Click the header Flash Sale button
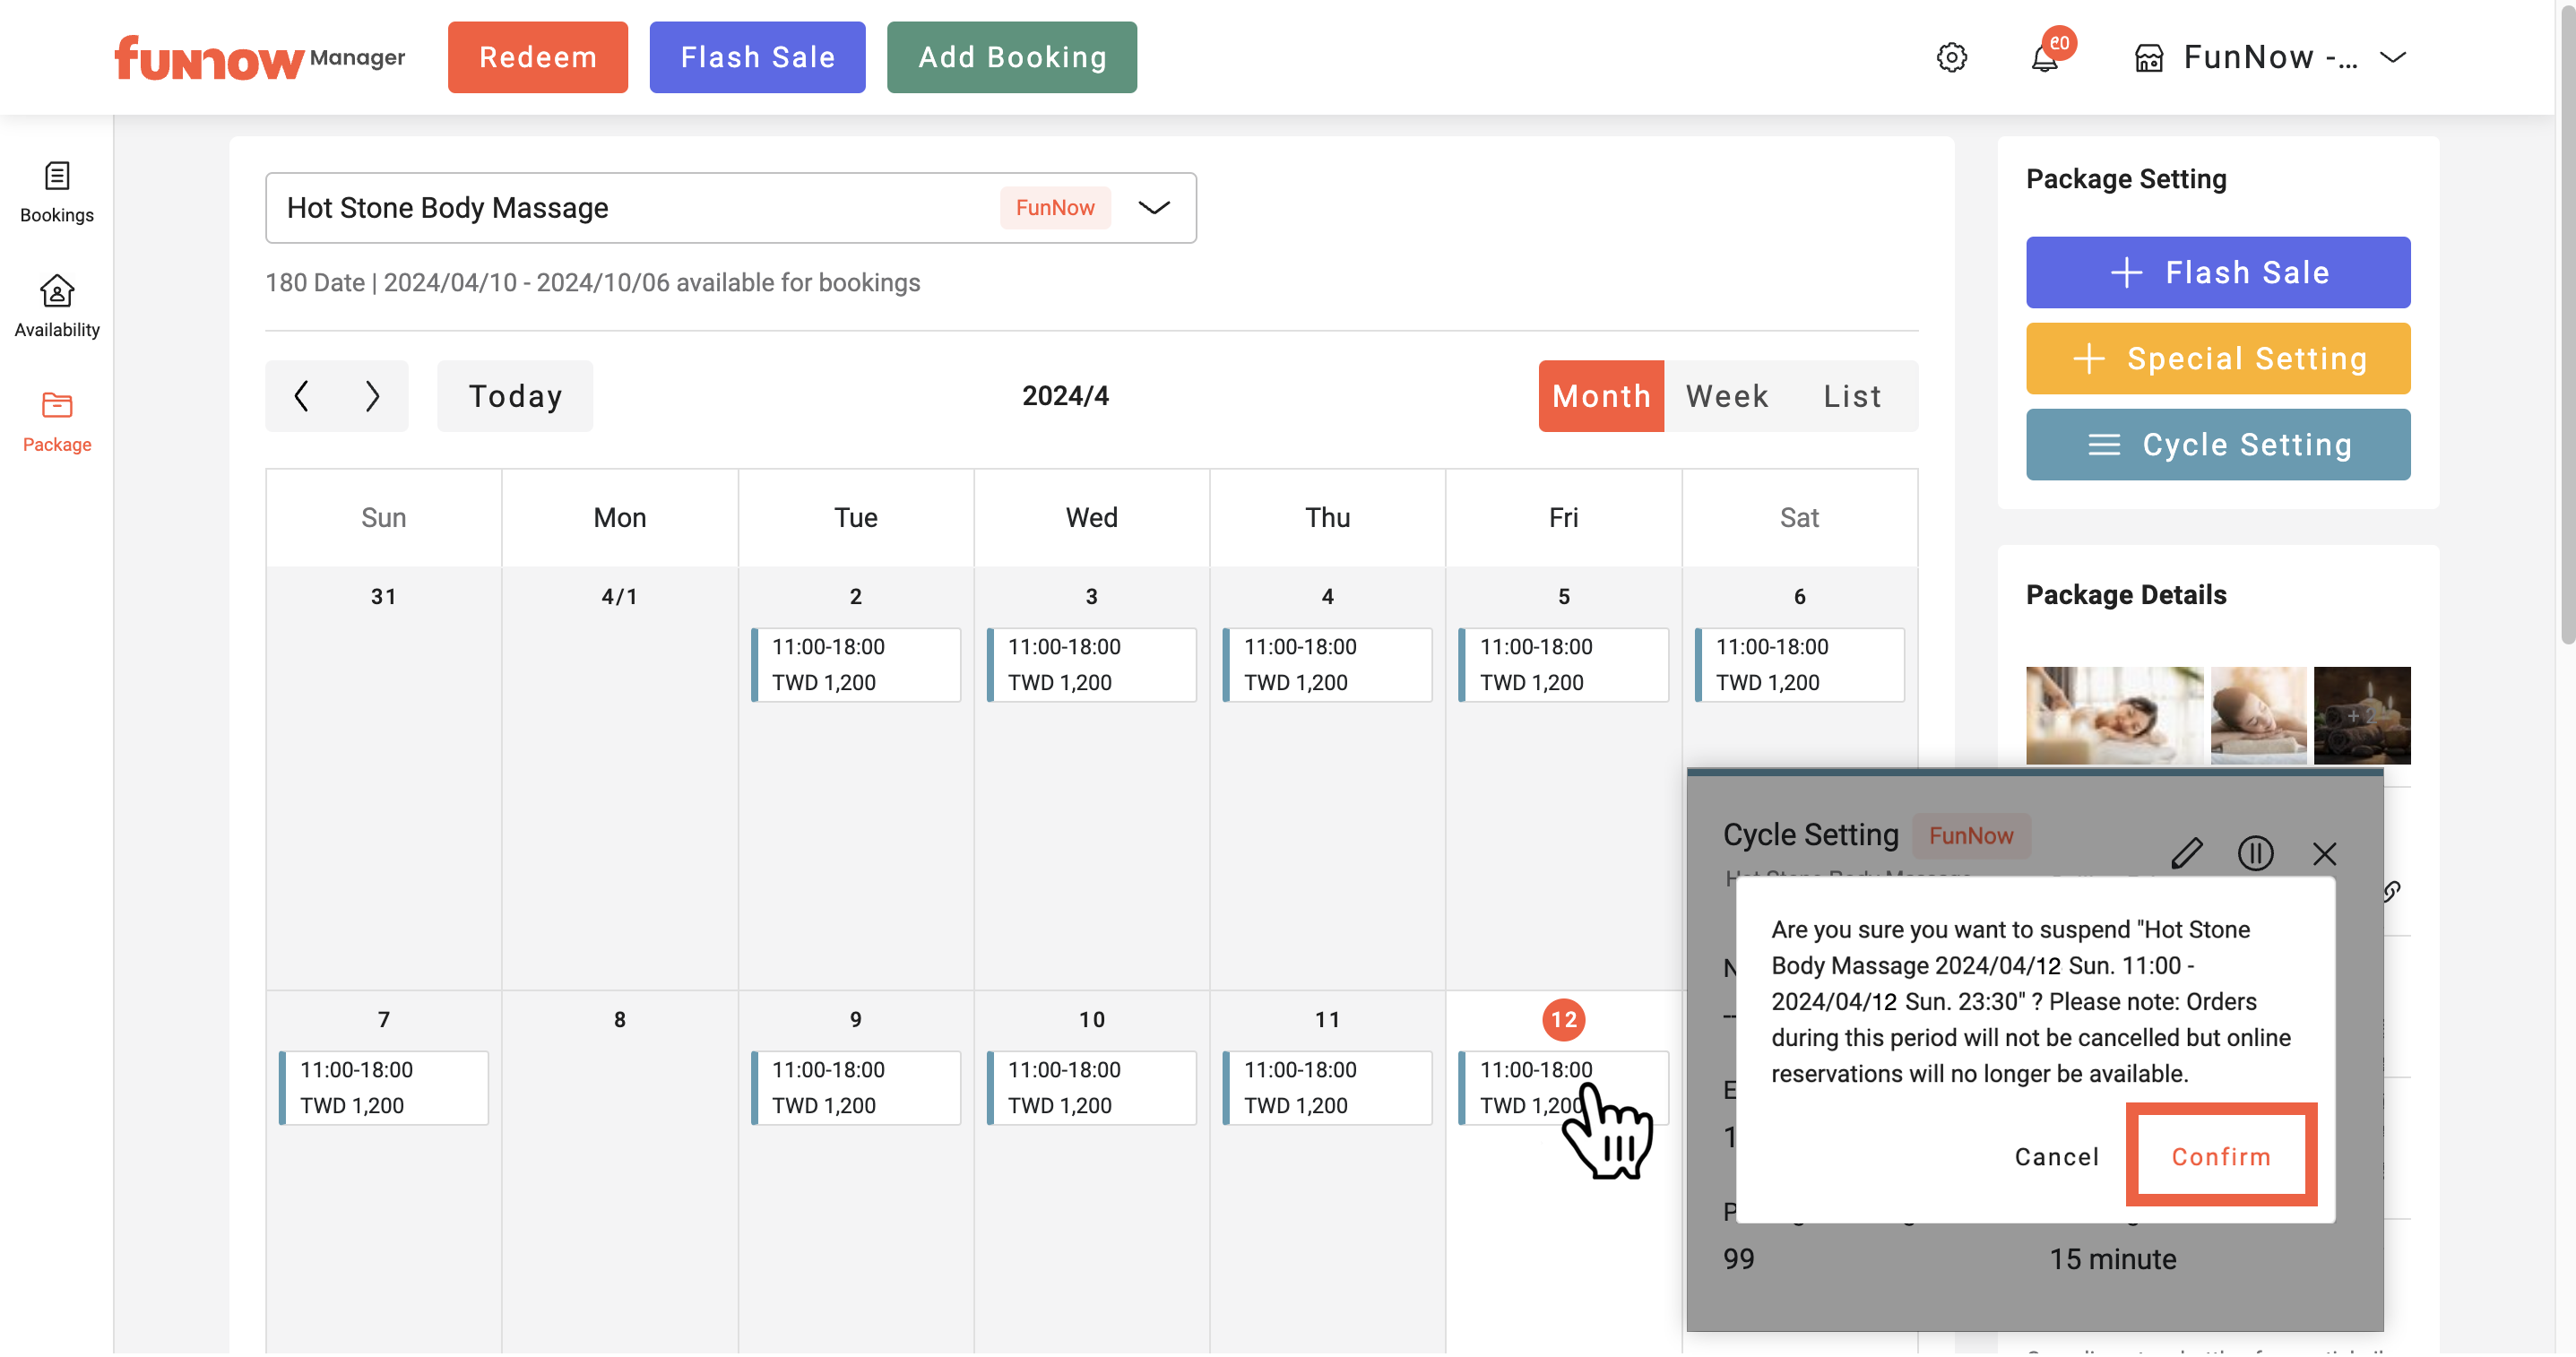This screenshot has width=2576, height=1357. [757, 57]
